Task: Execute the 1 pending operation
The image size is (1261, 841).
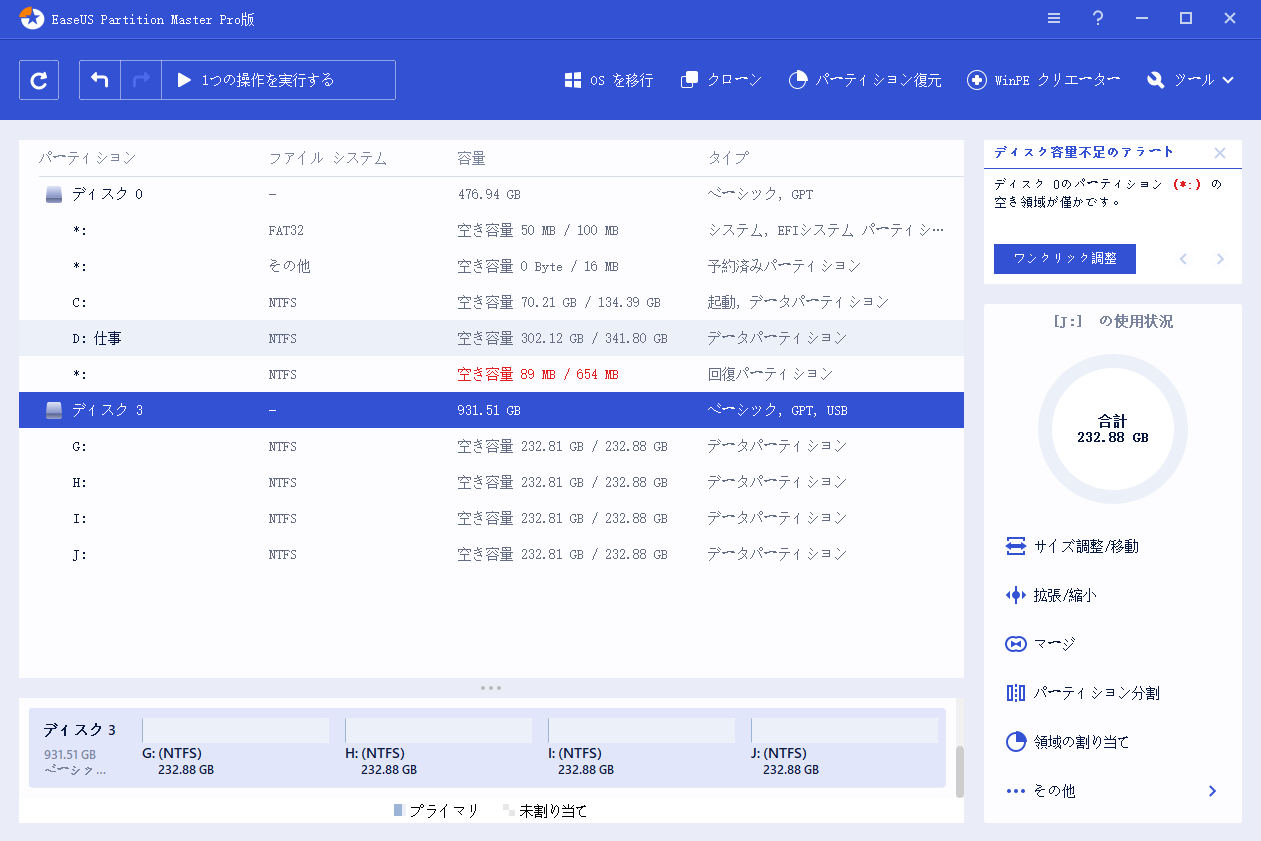Action: coord(257,80)
